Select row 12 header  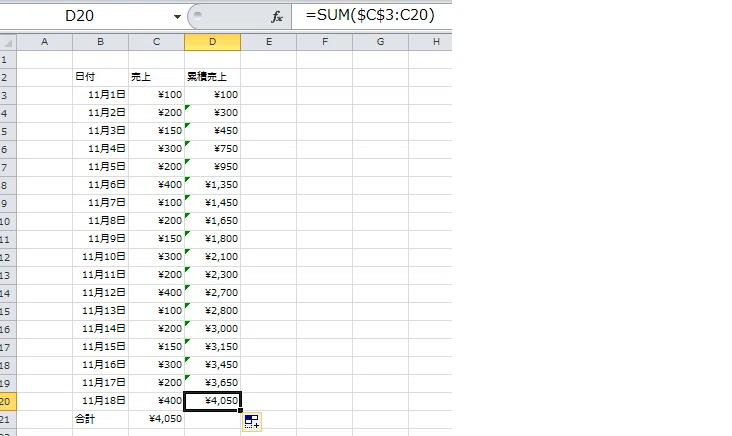(8, 258)
